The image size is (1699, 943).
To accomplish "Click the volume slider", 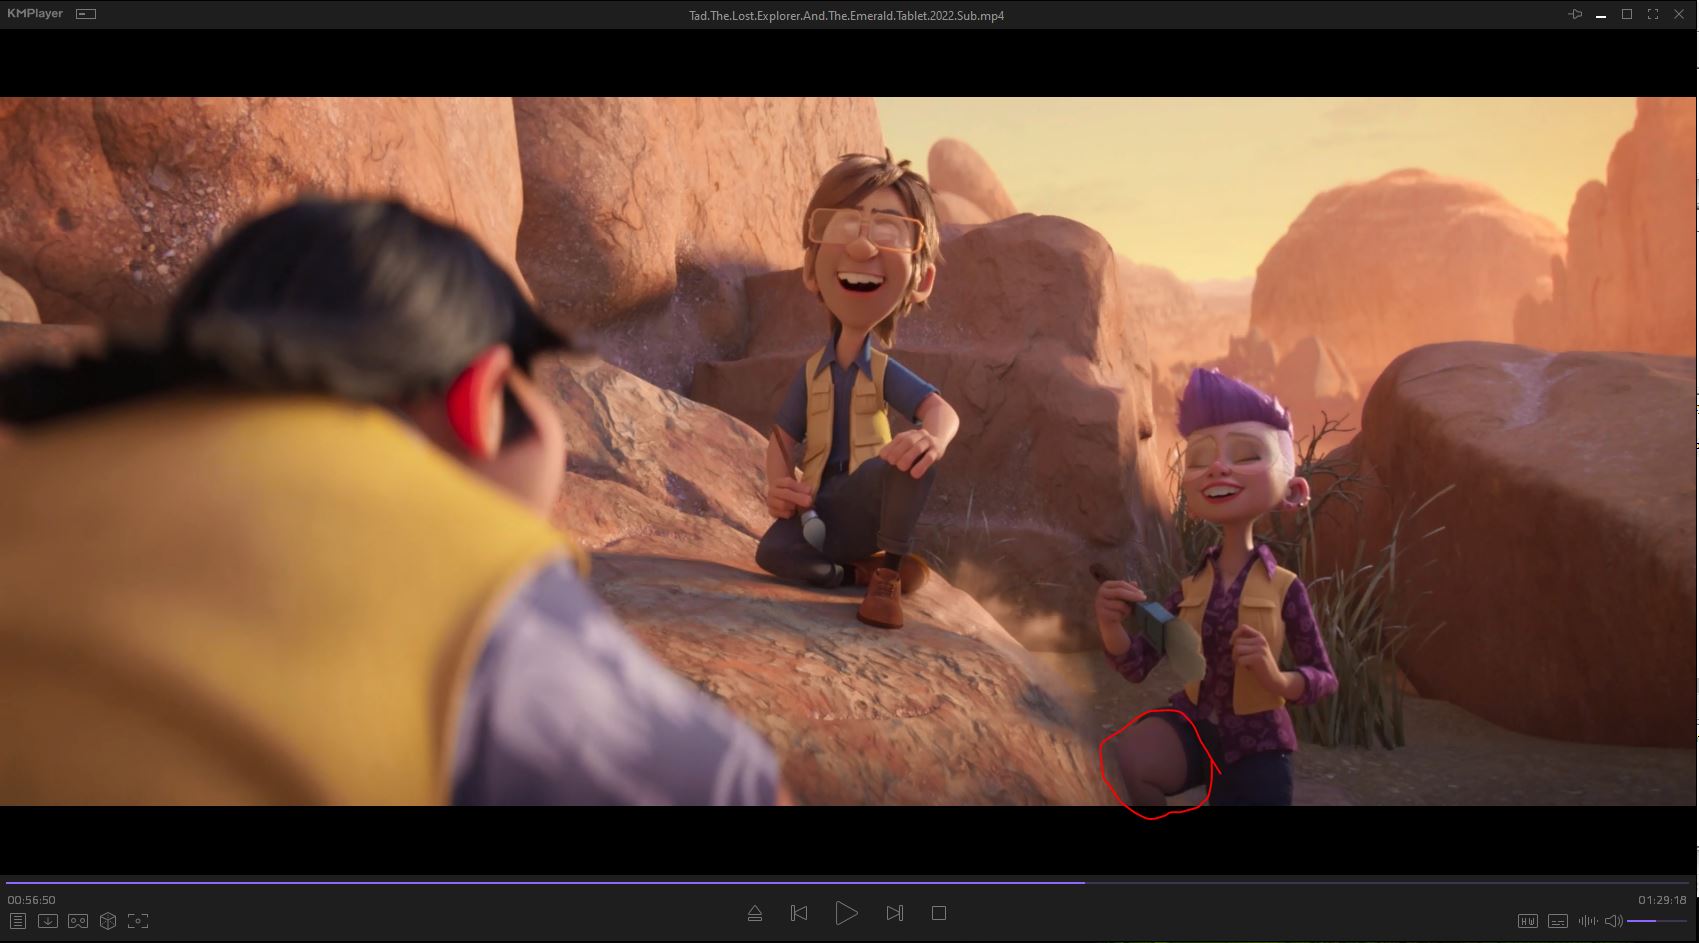I will pyautogui.click(x=1657, y=921).
